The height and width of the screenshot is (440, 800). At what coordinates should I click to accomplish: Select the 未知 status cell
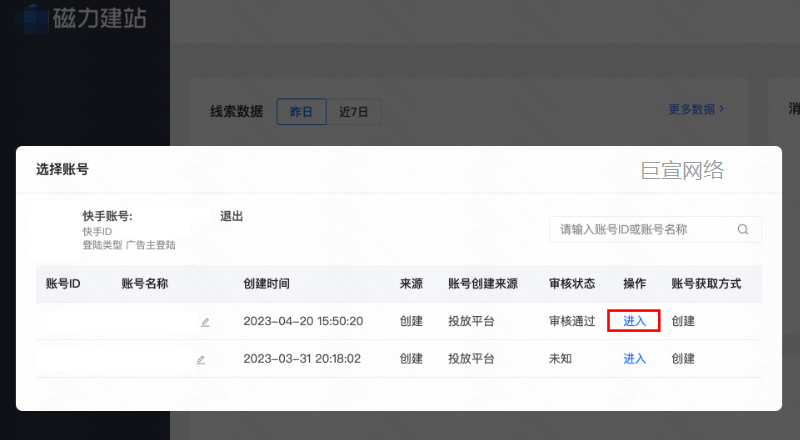[560, 359]
